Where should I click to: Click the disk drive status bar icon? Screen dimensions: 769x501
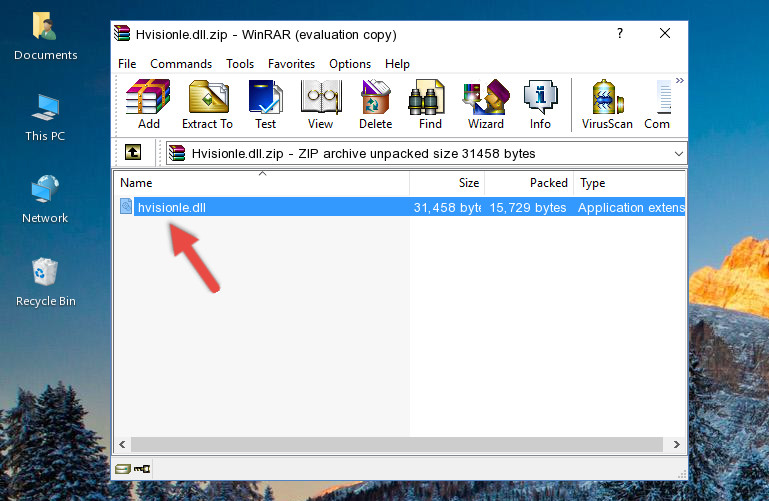(x=123, y=469)
